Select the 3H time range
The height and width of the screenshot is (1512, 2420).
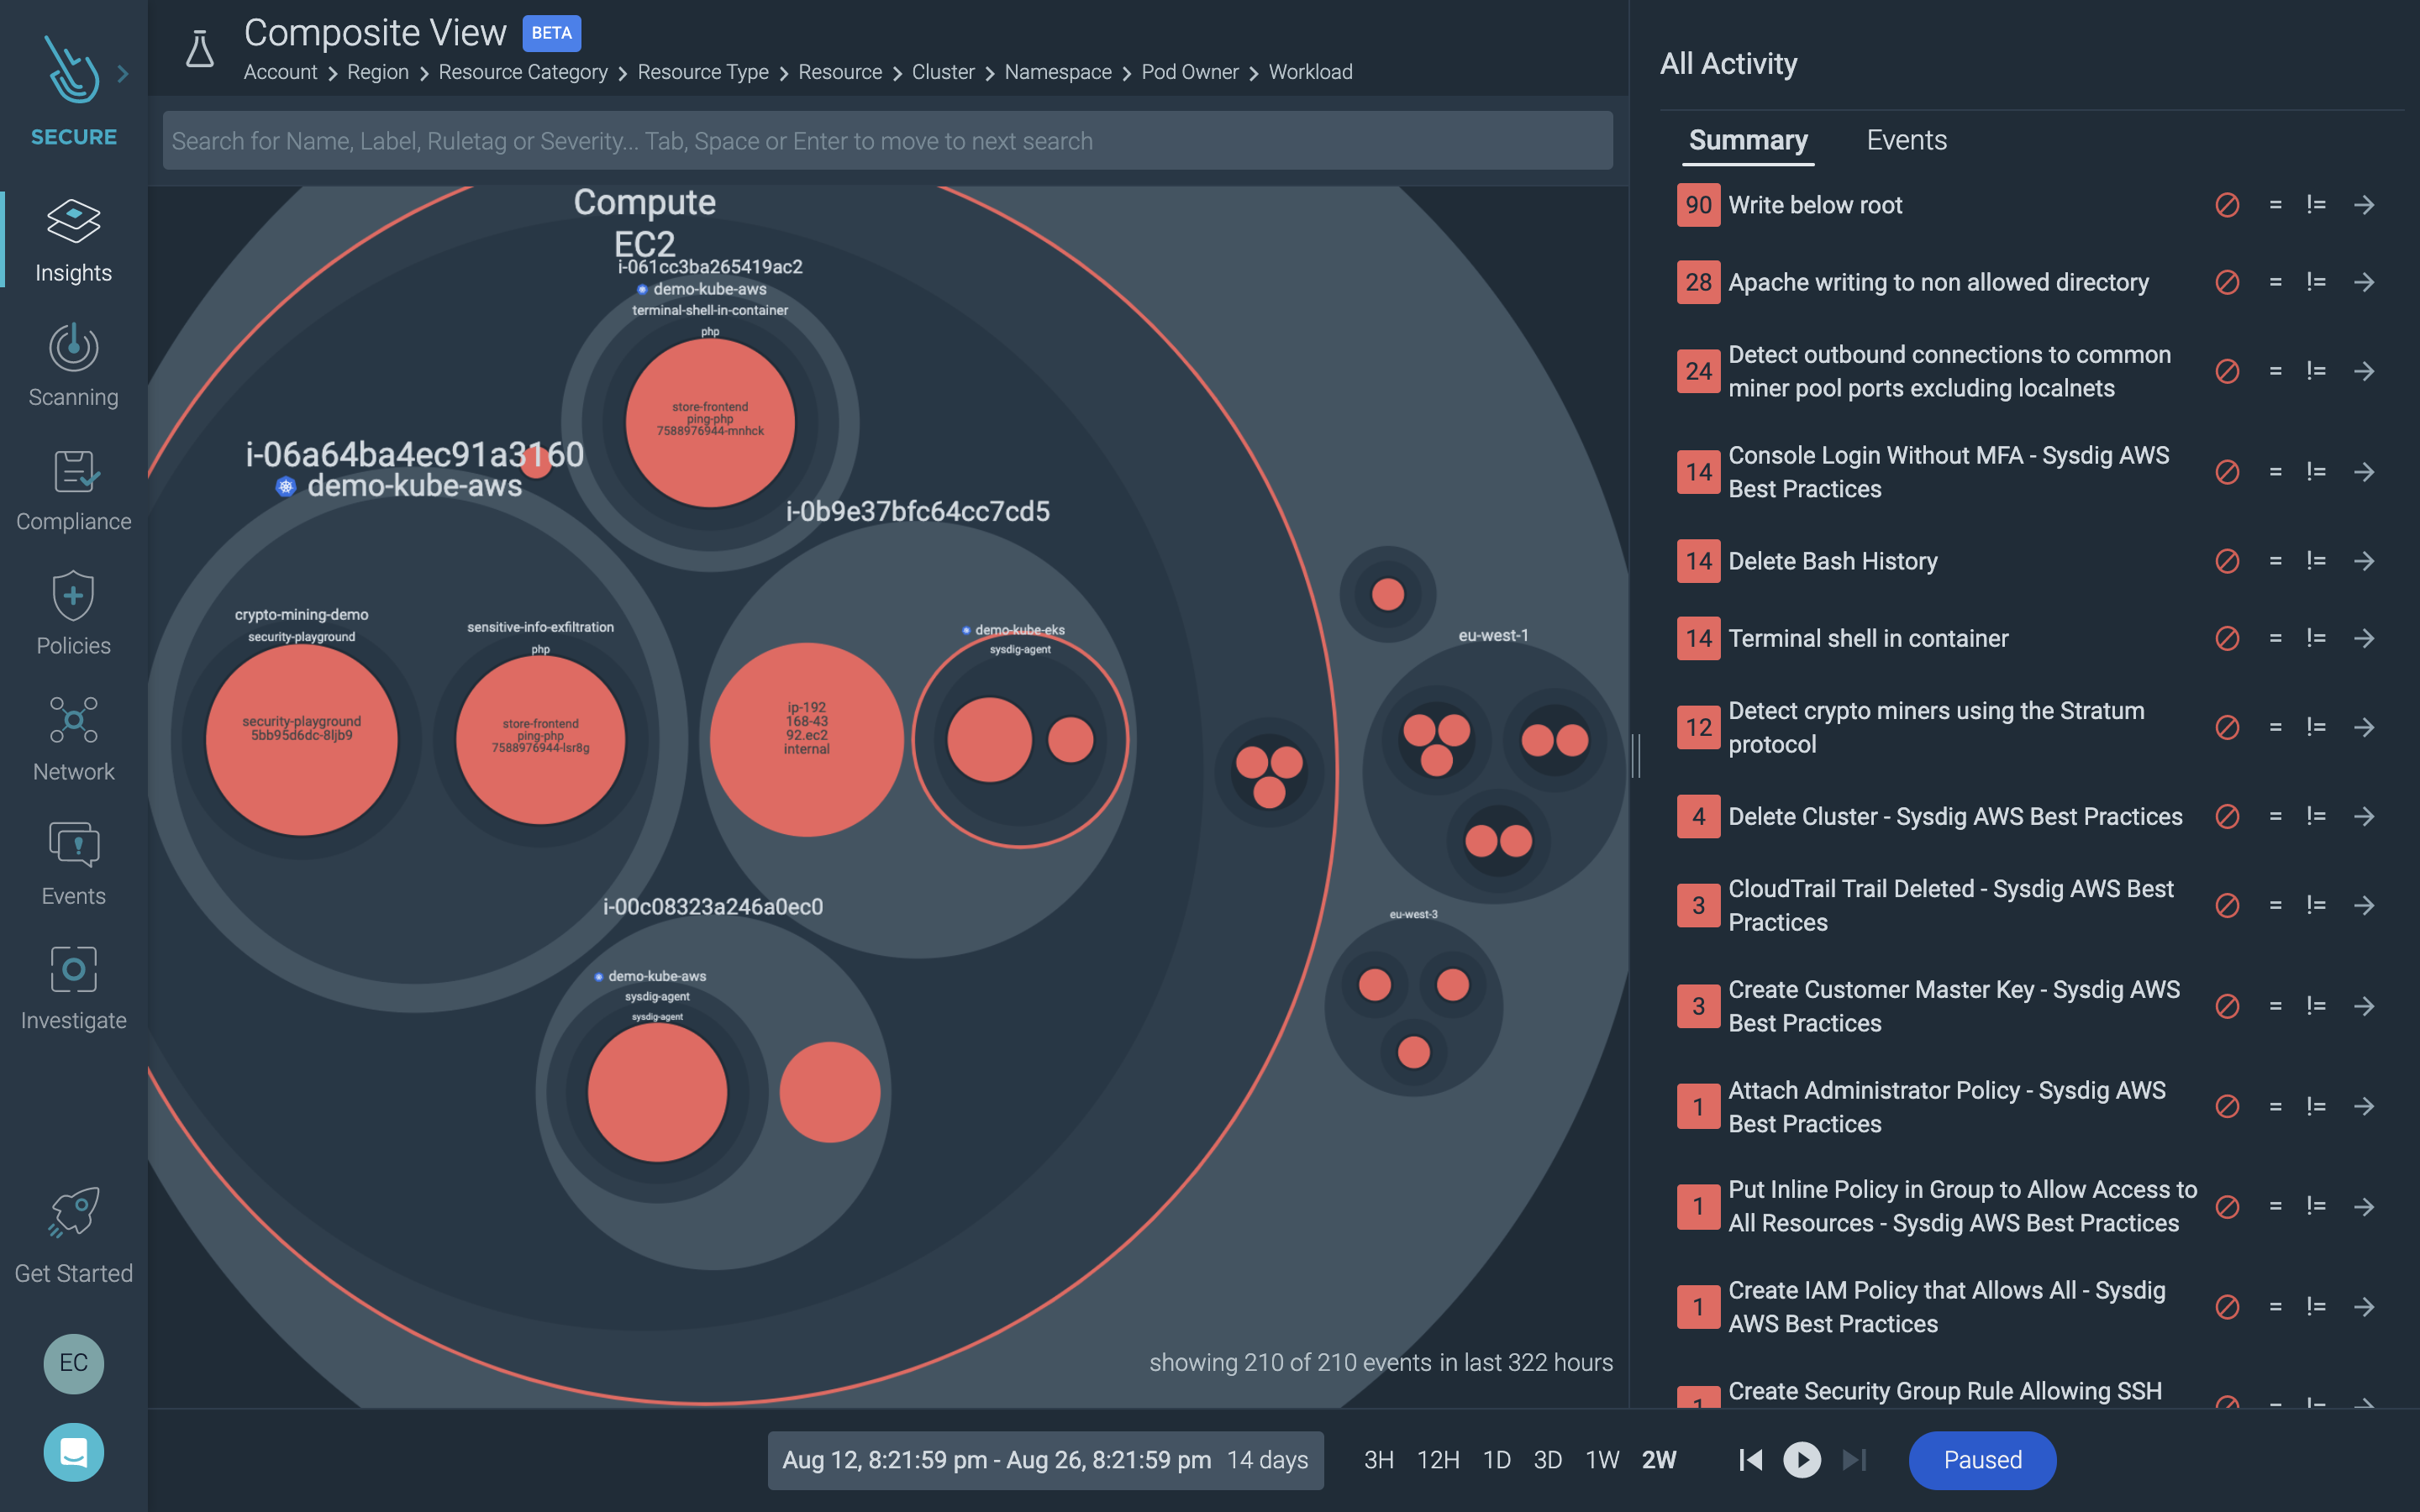(x=1378, y=1460)
